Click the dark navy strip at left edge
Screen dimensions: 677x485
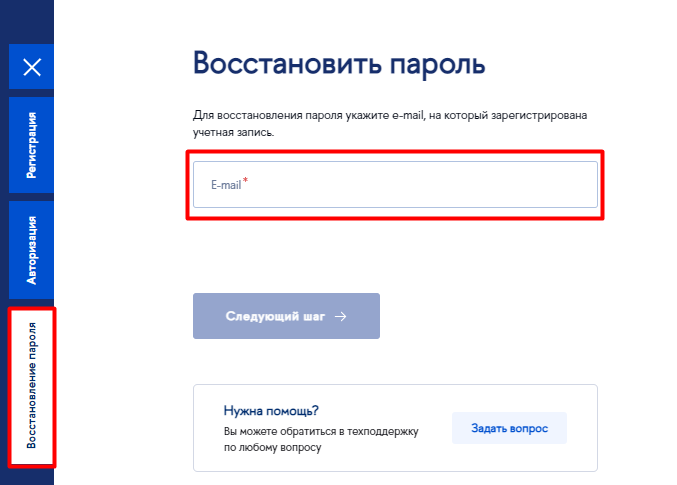point(4,240)
